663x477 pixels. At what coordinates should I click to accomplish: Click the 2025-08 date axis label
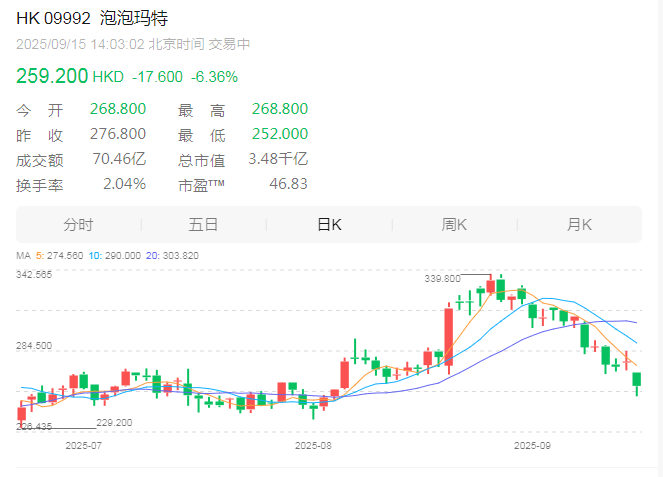coord(313,445)
